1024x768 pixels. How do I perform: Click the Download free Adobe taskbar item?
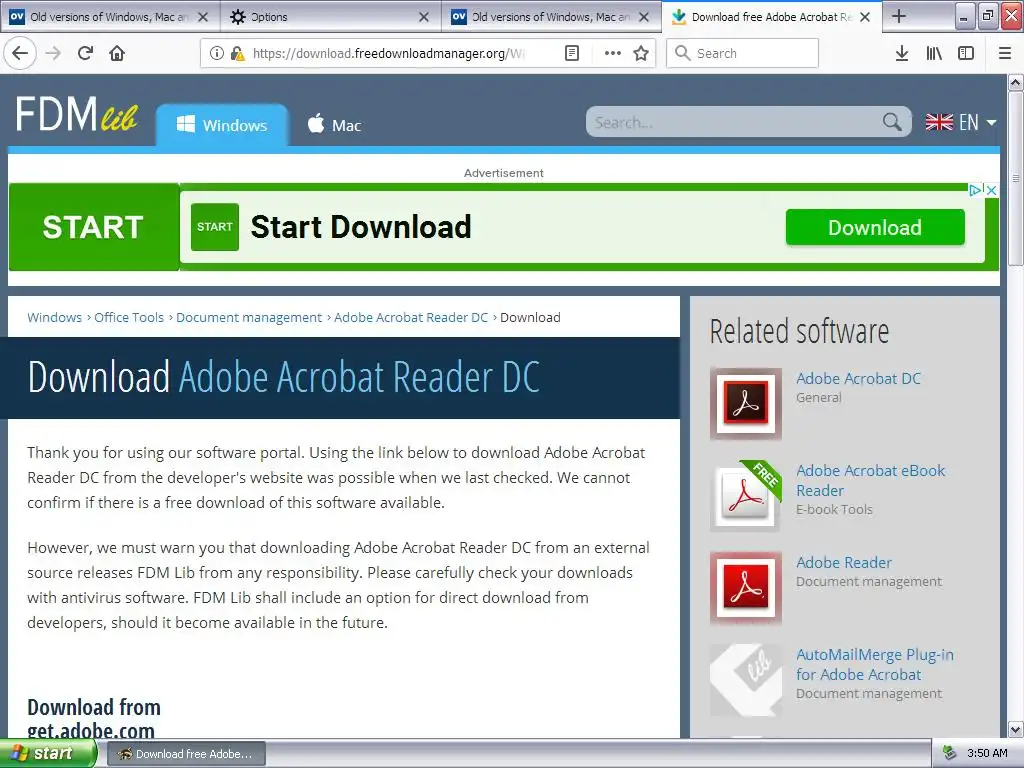186,754
